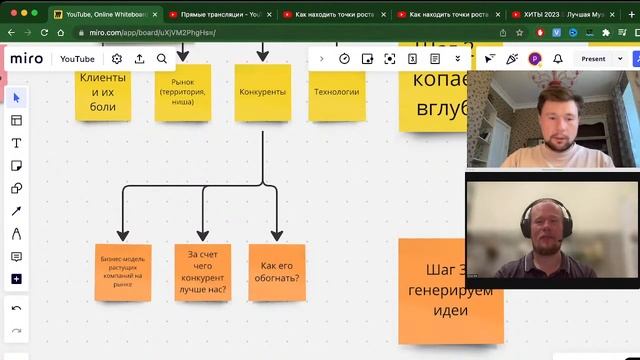
Task: Bookmark this page with star icon
Action: [x=519, y=33]
